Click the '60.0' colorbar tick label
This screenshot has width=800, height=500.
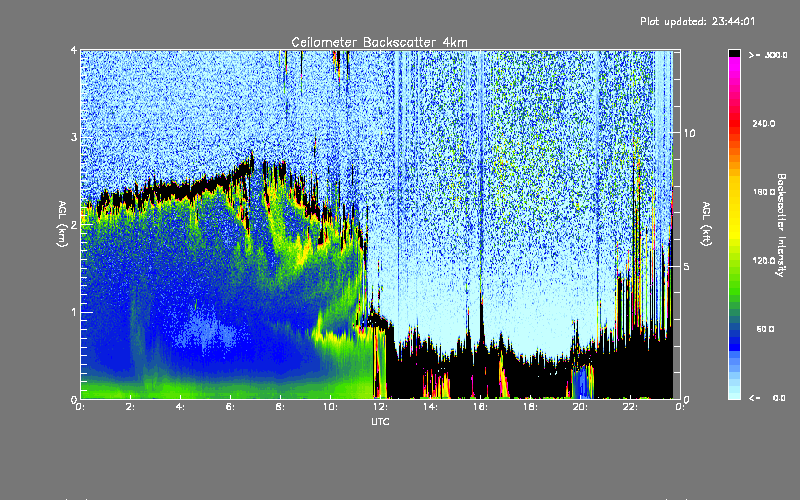tap(765, 329)
